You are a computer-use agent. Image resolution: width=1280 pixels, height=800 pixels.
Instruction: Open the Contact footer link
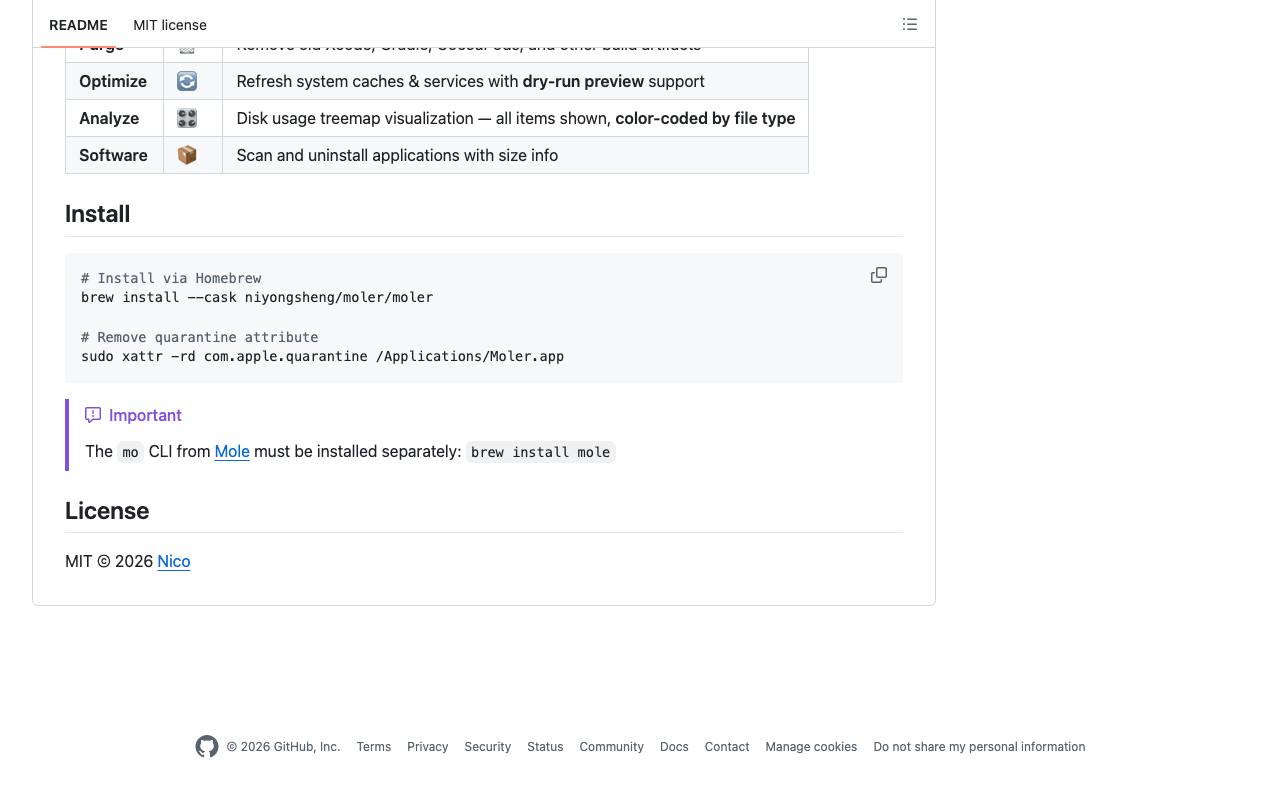click(727, 747)
